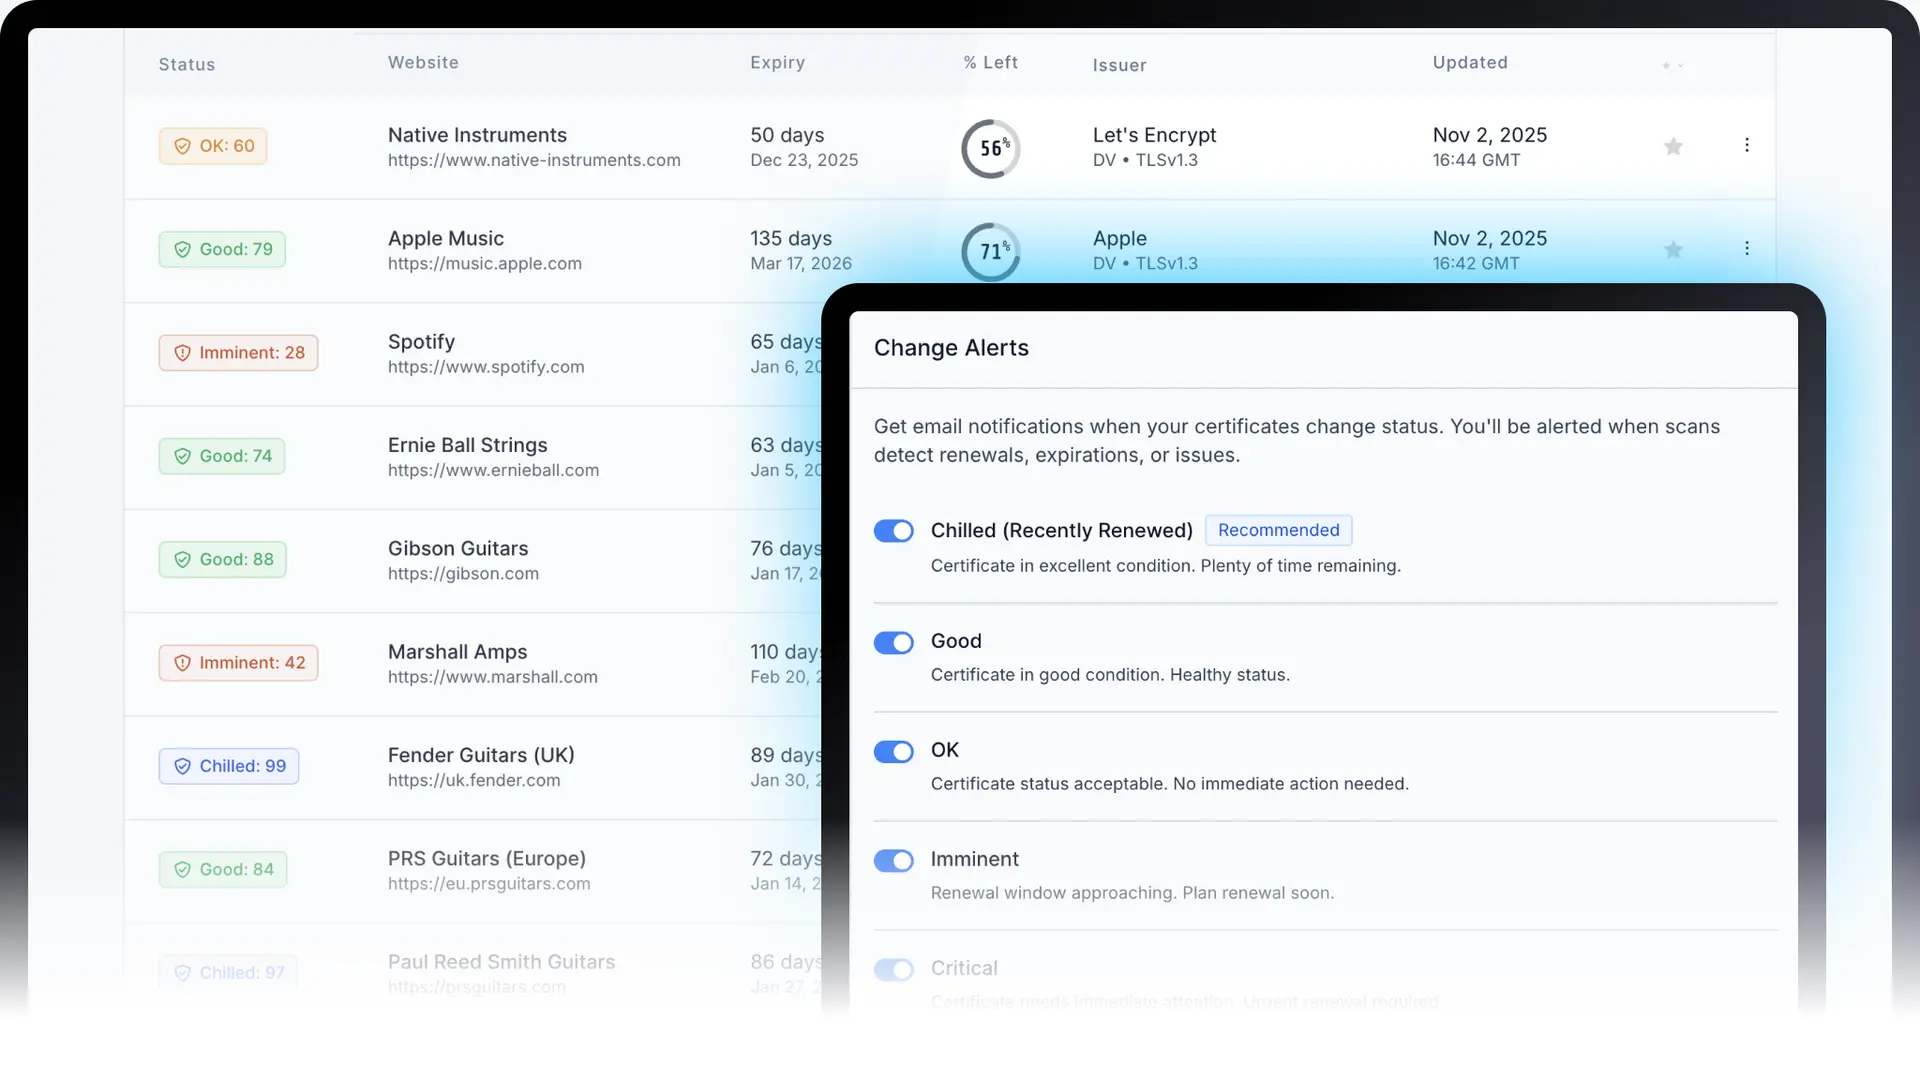This screenshot has height=1080, width=1920.
Task: Sort by the Expiry column header
Action: tap(777, 62)
